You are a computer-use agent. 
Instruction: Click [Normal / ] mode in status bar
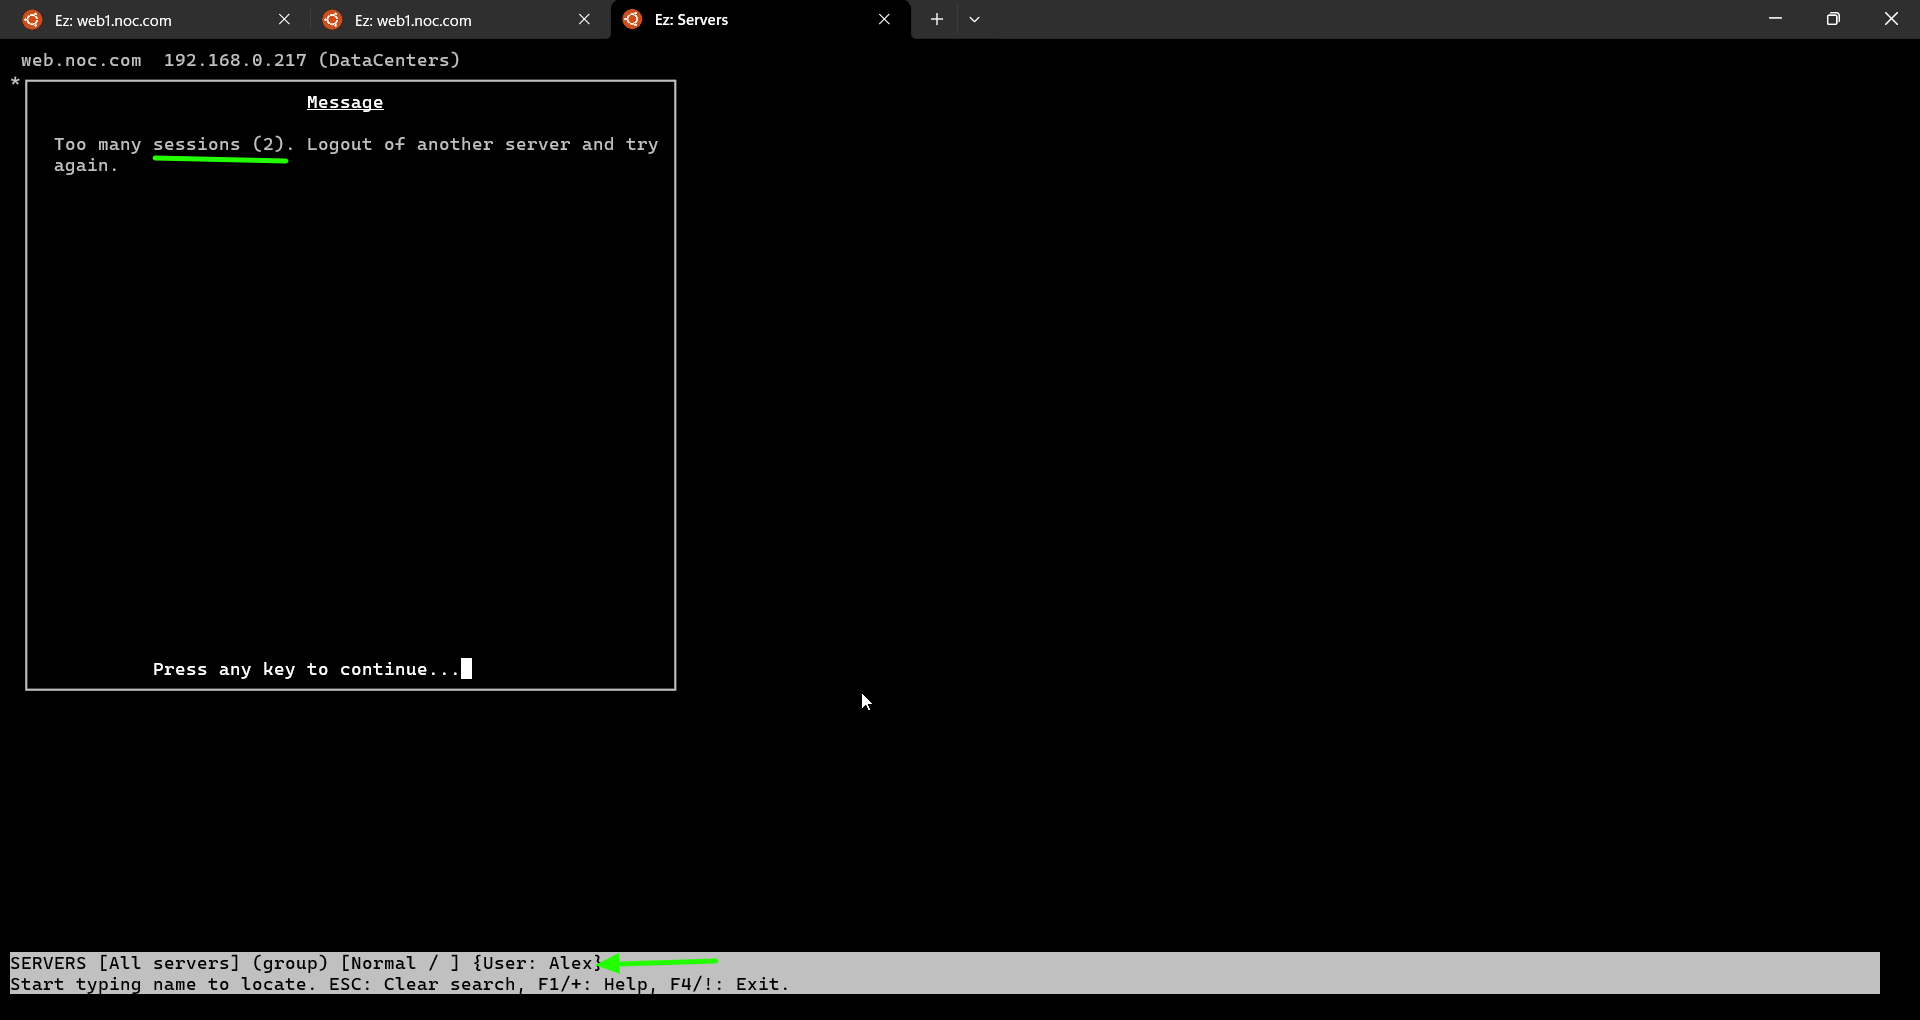400,963
